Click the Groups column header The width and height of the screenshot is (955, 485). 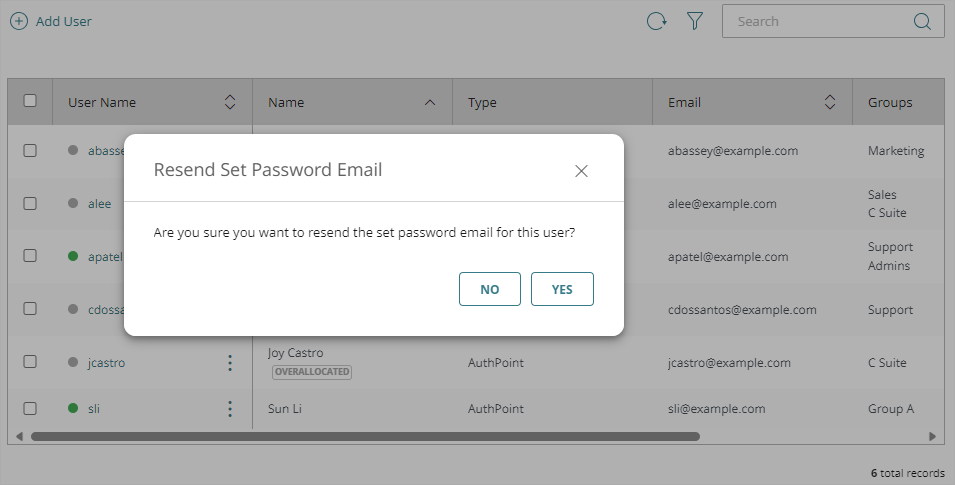point(890,102)
